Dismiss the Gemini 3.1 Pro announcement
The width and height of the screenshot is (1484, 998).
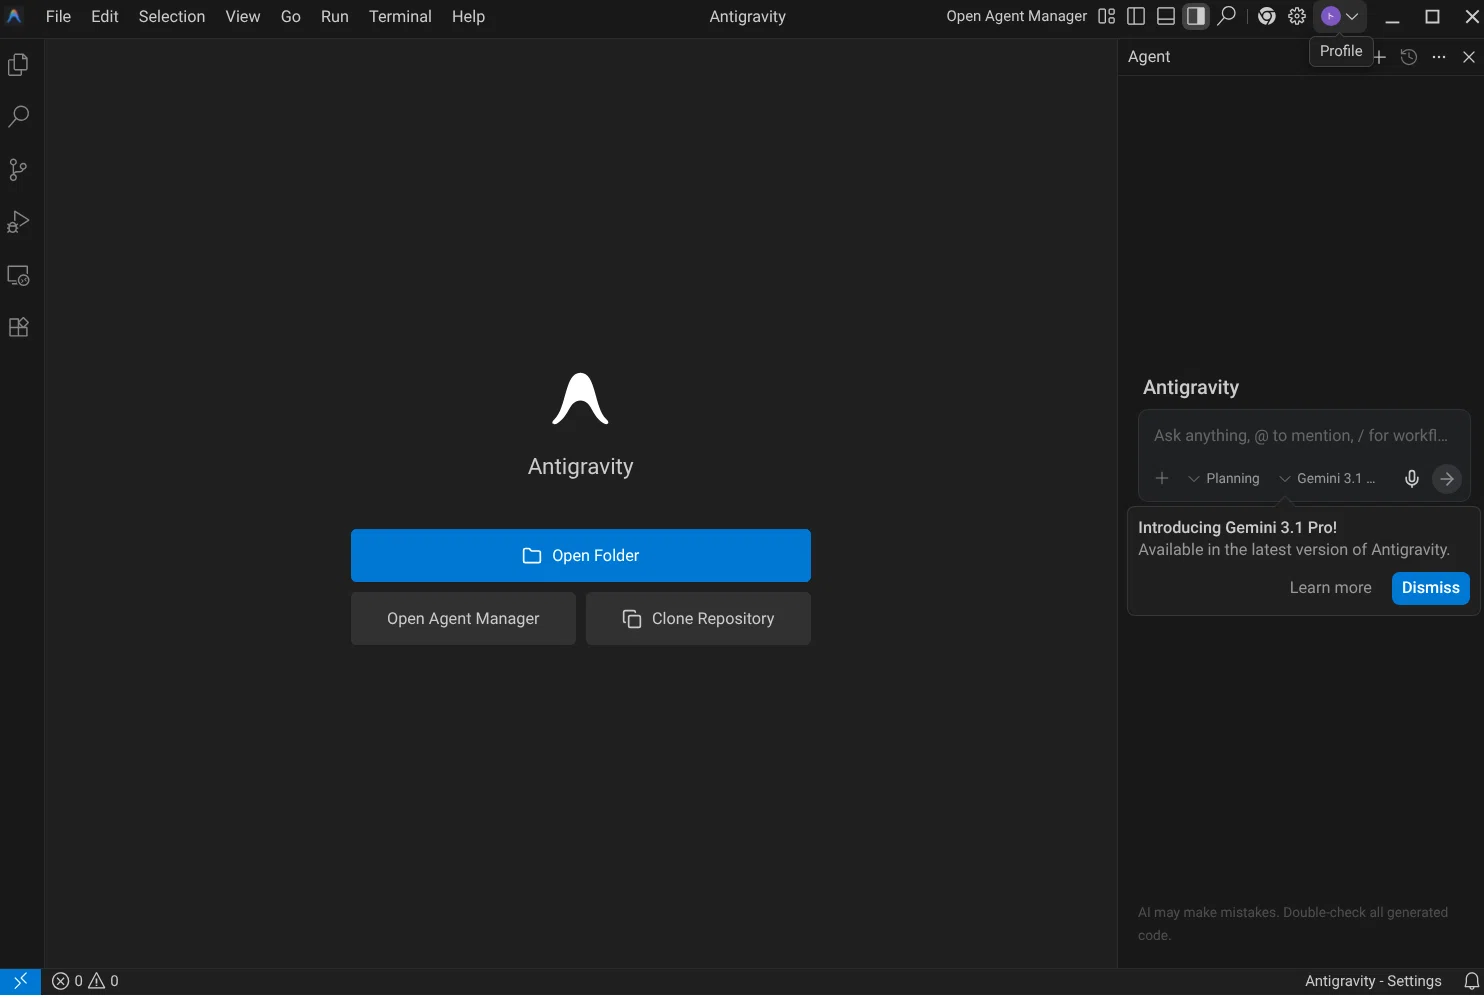1430,588
